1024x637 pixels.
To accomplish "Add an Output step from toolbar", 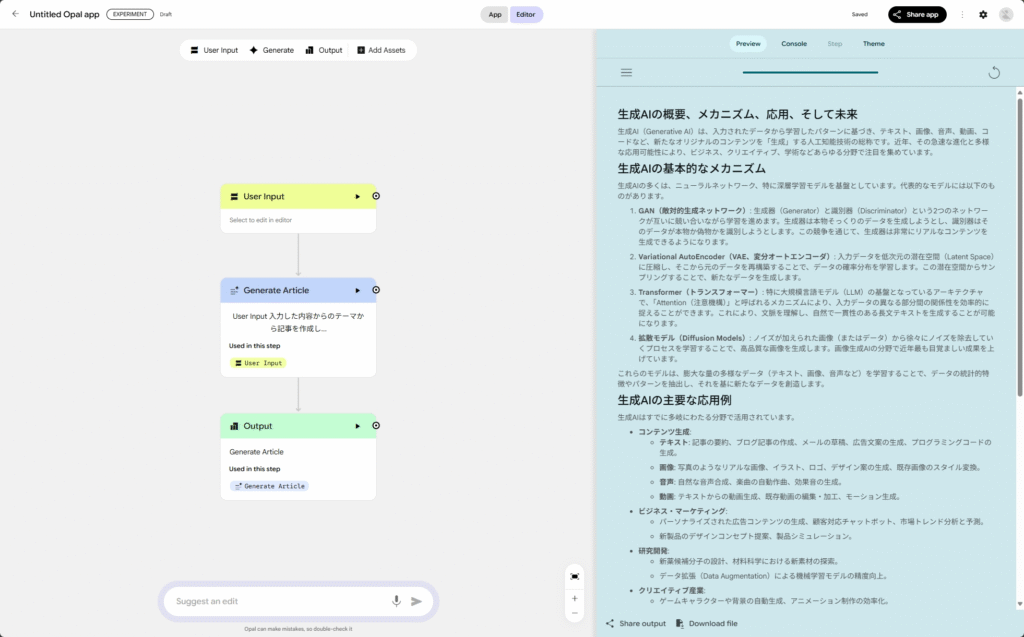I will pos(324,50).
